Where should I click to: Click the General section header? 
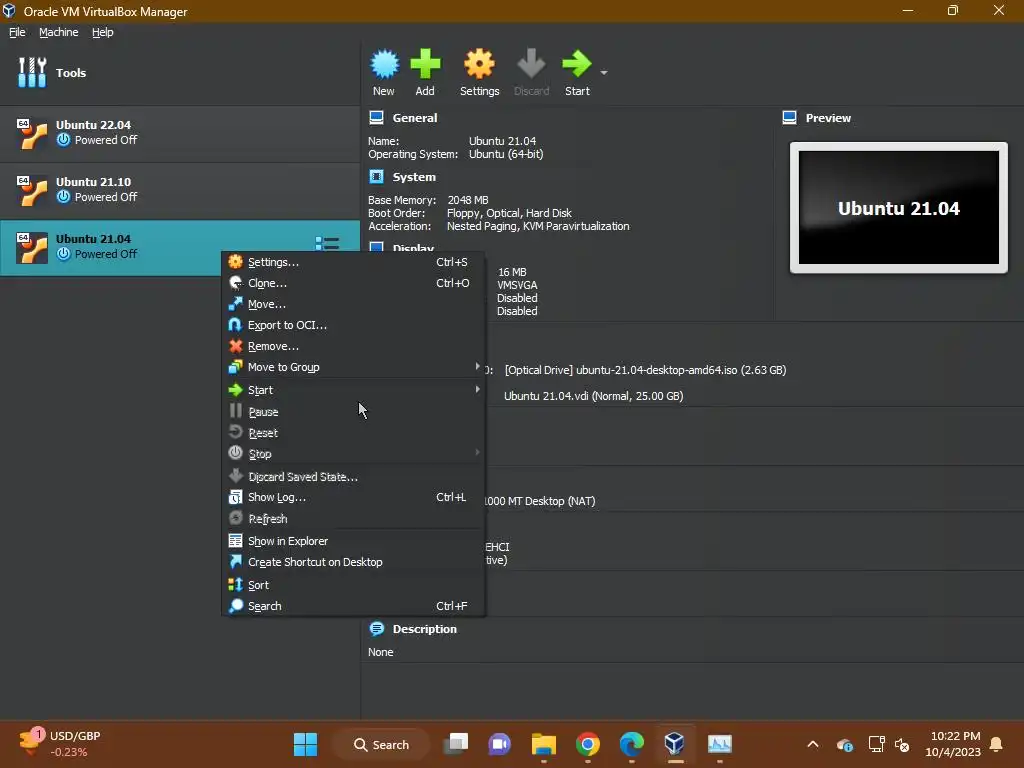pyautogui.click(x=415, y=118)
